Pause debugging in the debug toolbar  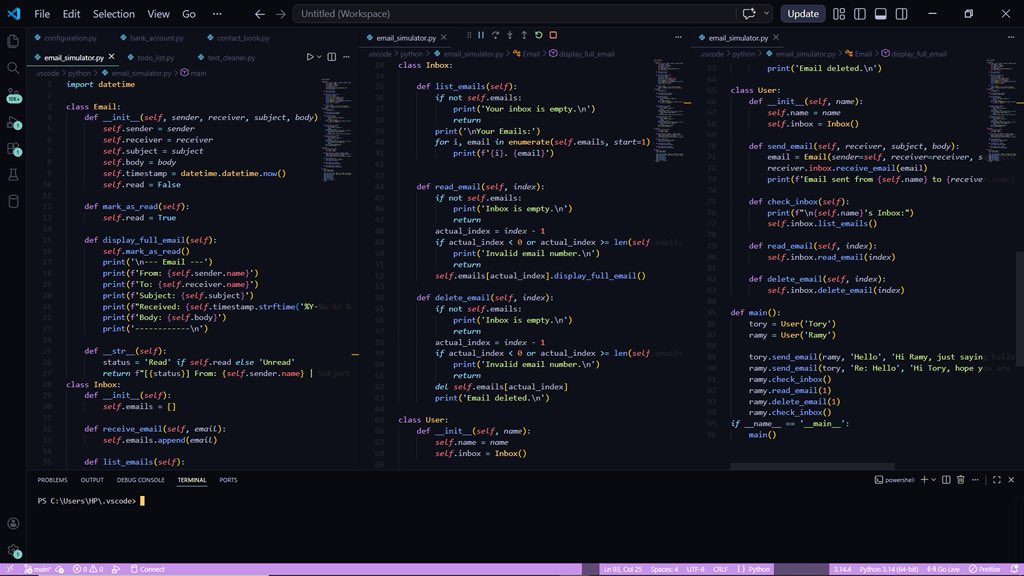pos(481,35)
